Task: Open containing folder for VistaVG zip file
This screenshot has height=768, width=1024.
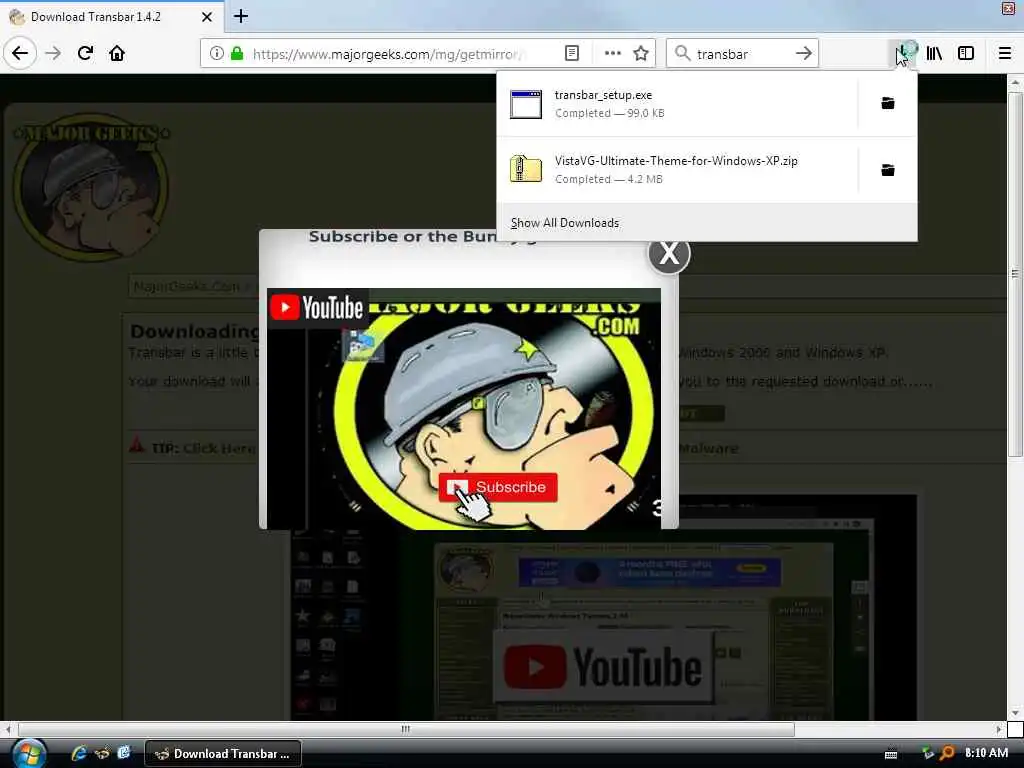Action: (x=888, y=170)
